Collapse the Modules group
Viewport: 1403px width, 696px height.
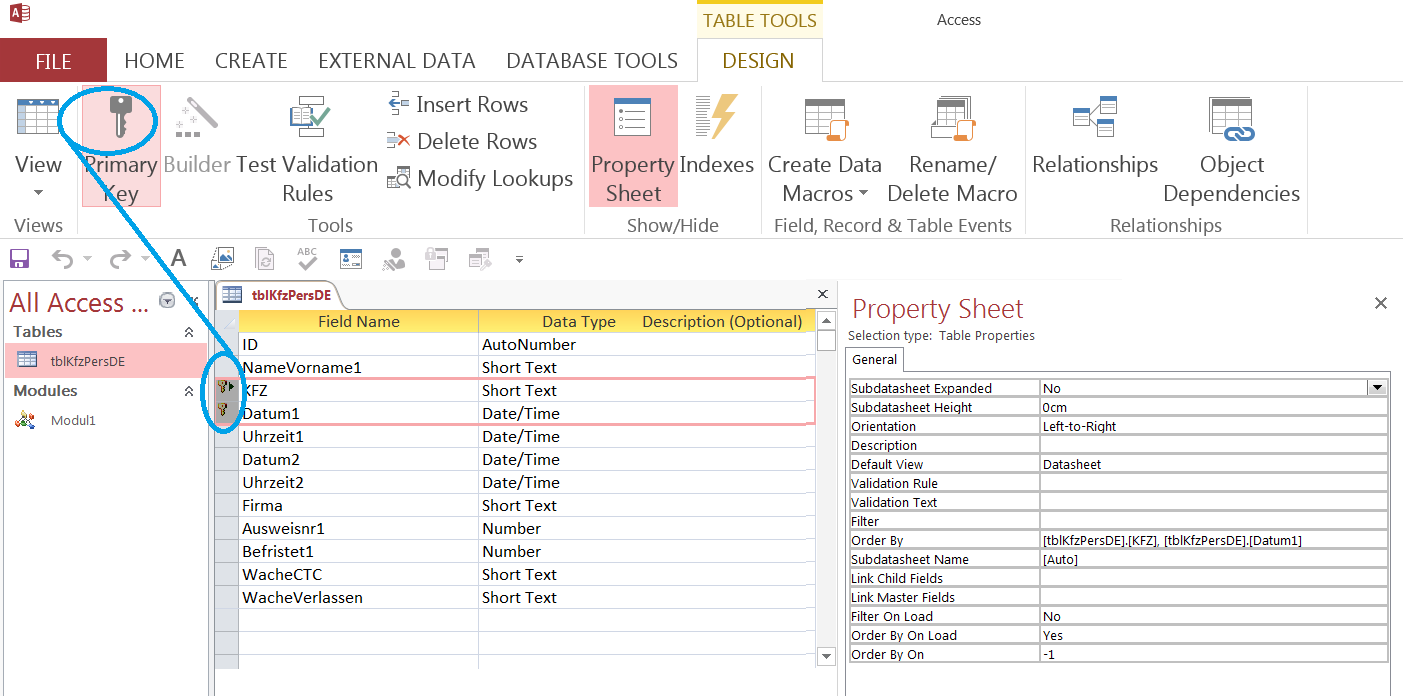(x=189, y=391)
